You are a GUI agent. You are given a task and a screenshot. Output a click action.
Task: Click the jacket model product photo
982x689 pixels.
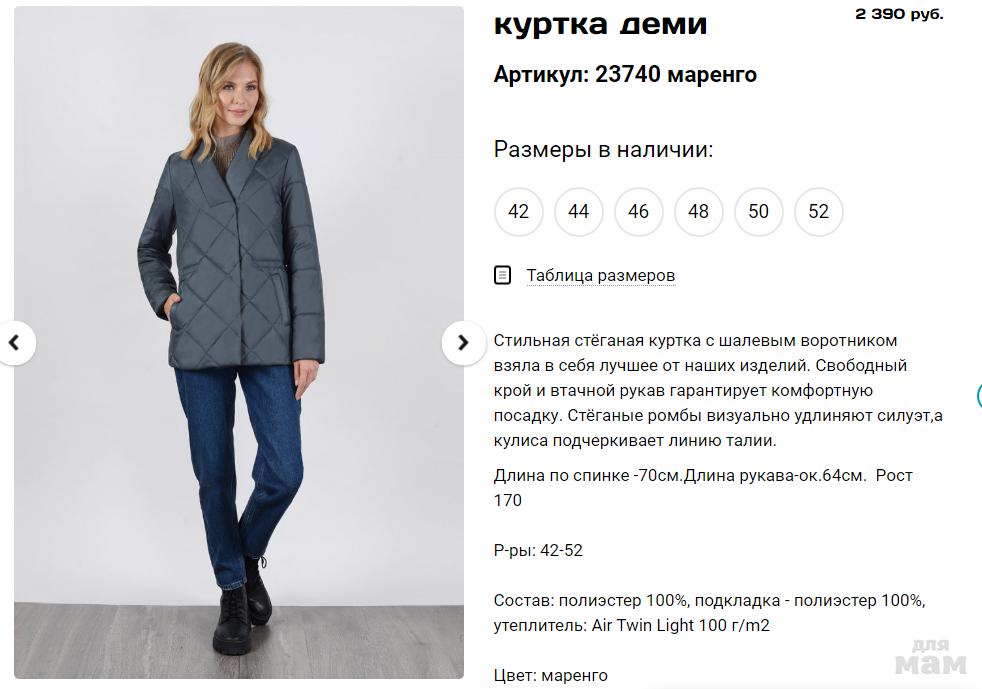(x=239, y=343)
